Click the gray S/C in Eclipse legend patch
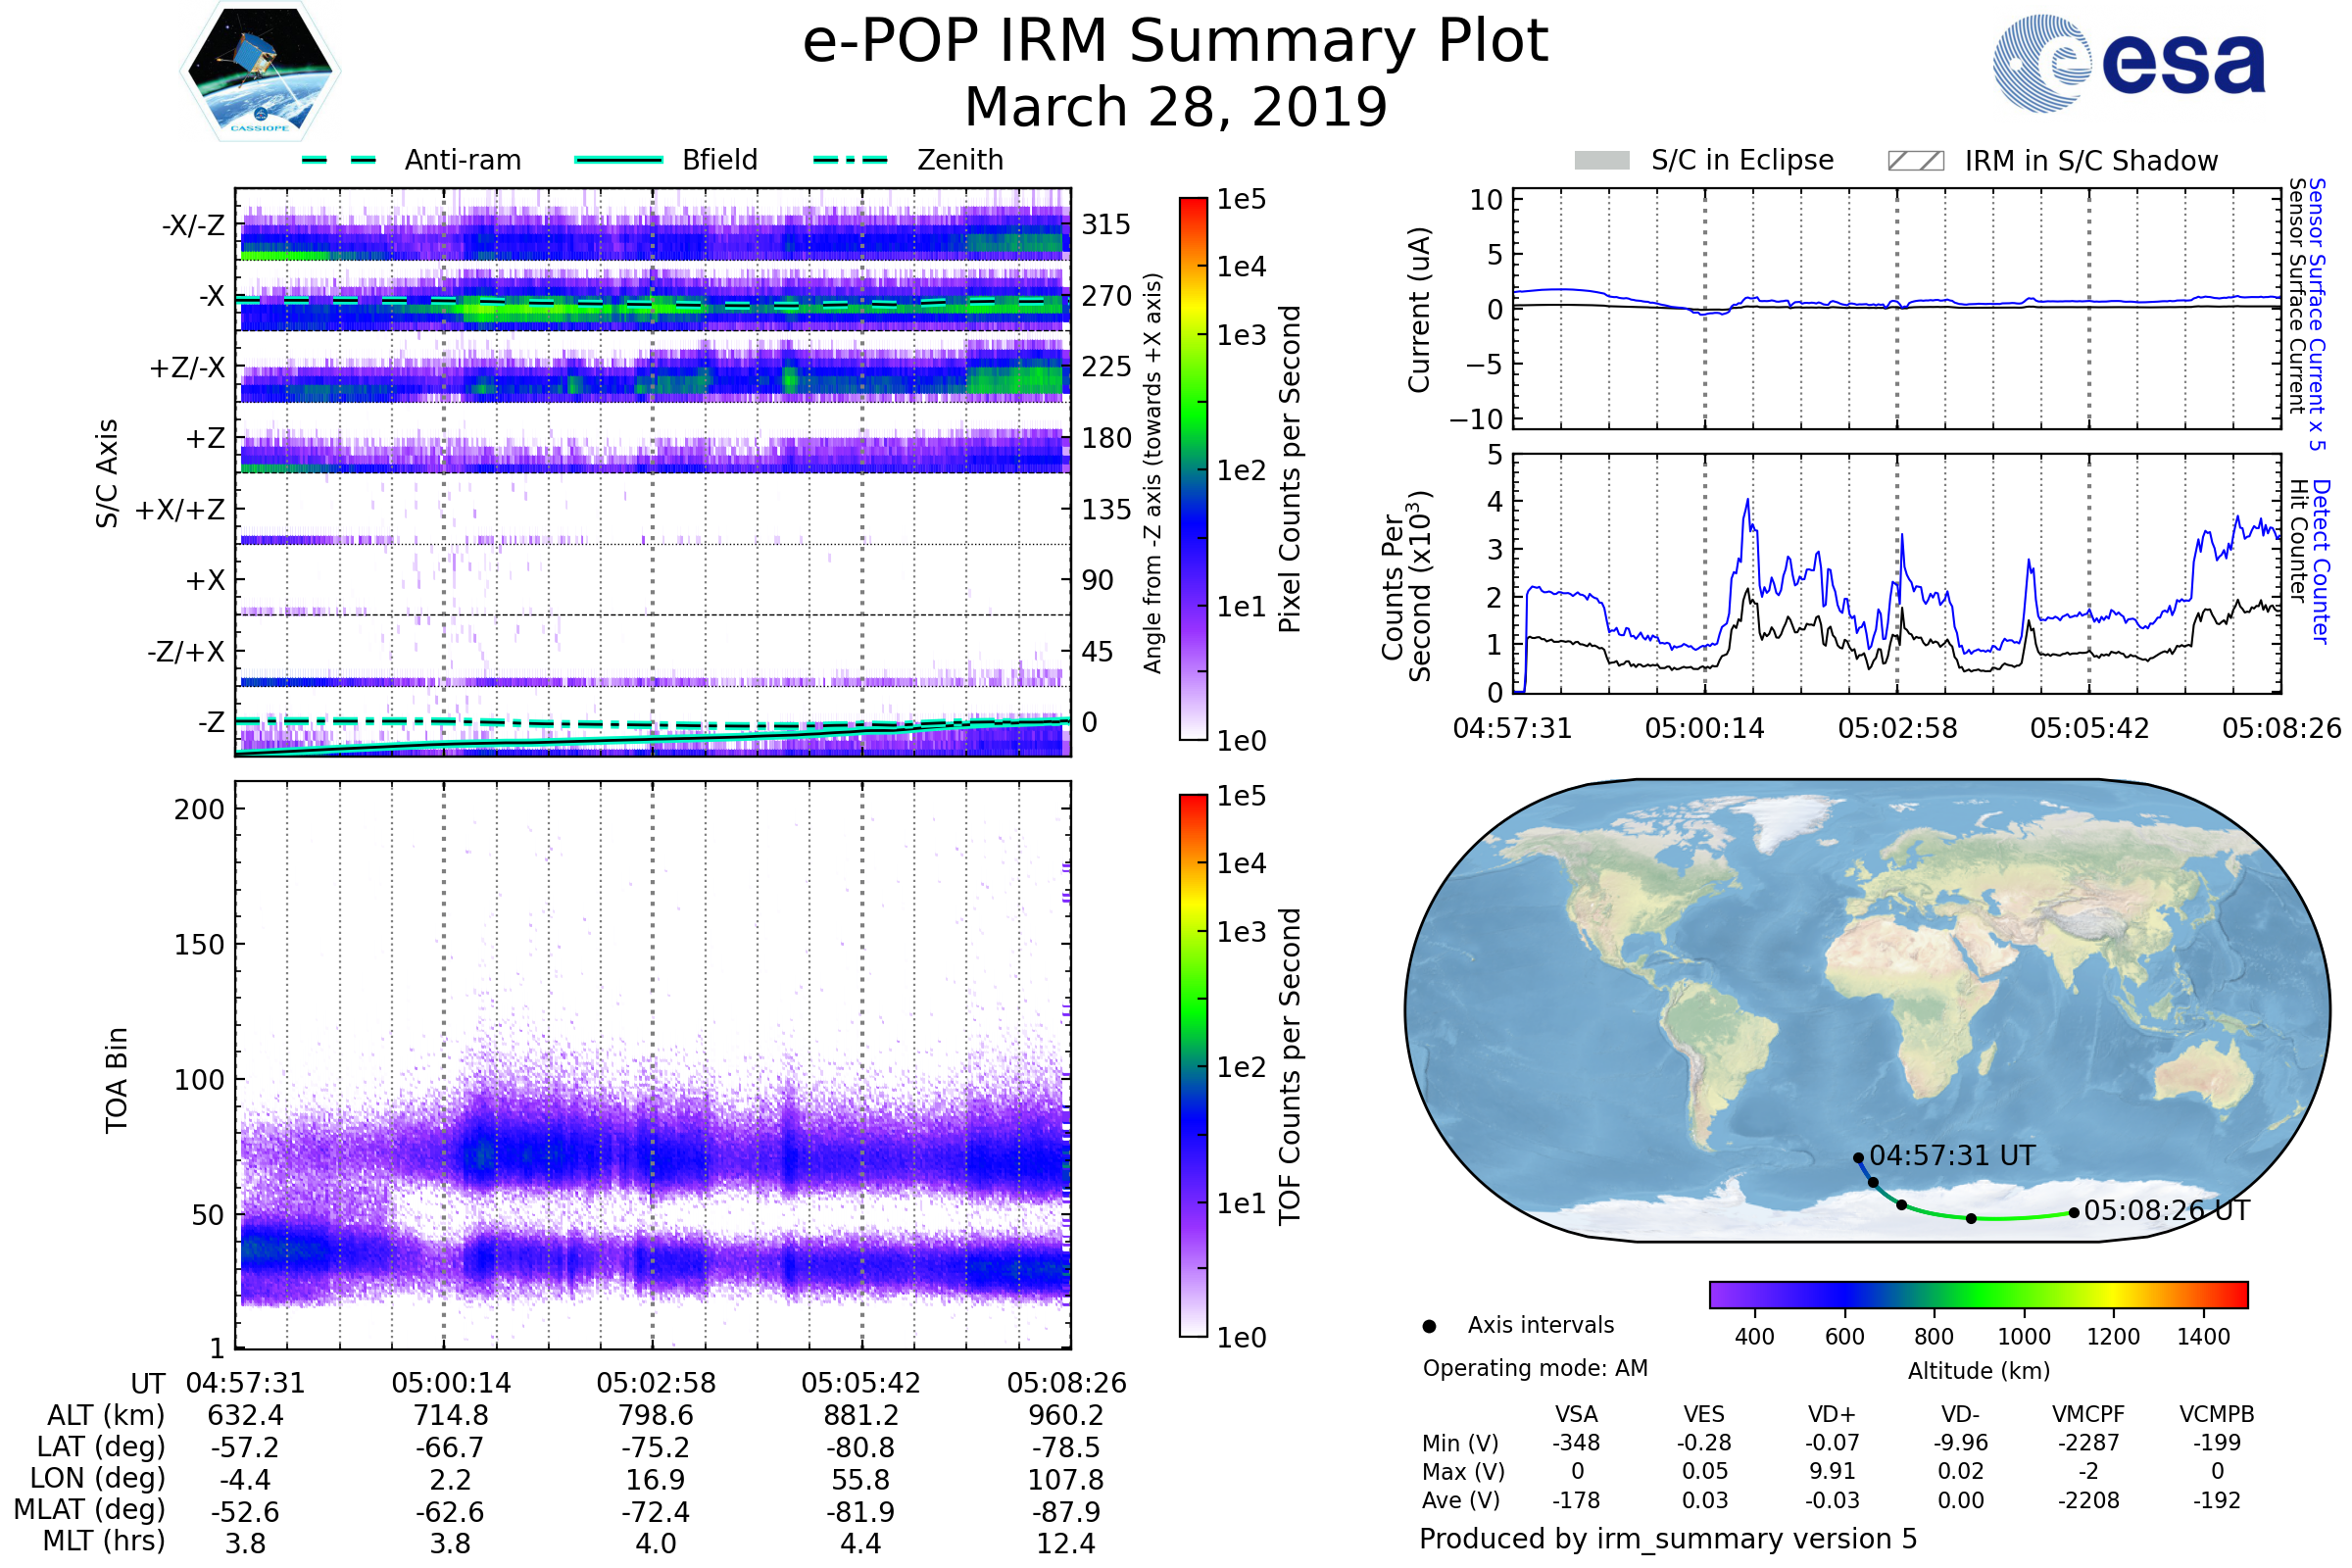2352x1568 pixels. [1601, 161]
